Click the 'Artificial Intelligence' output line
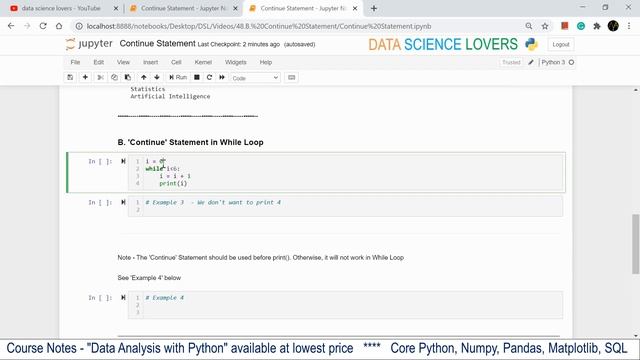Screen dimensions: 640x360 (x=170, y=96)
